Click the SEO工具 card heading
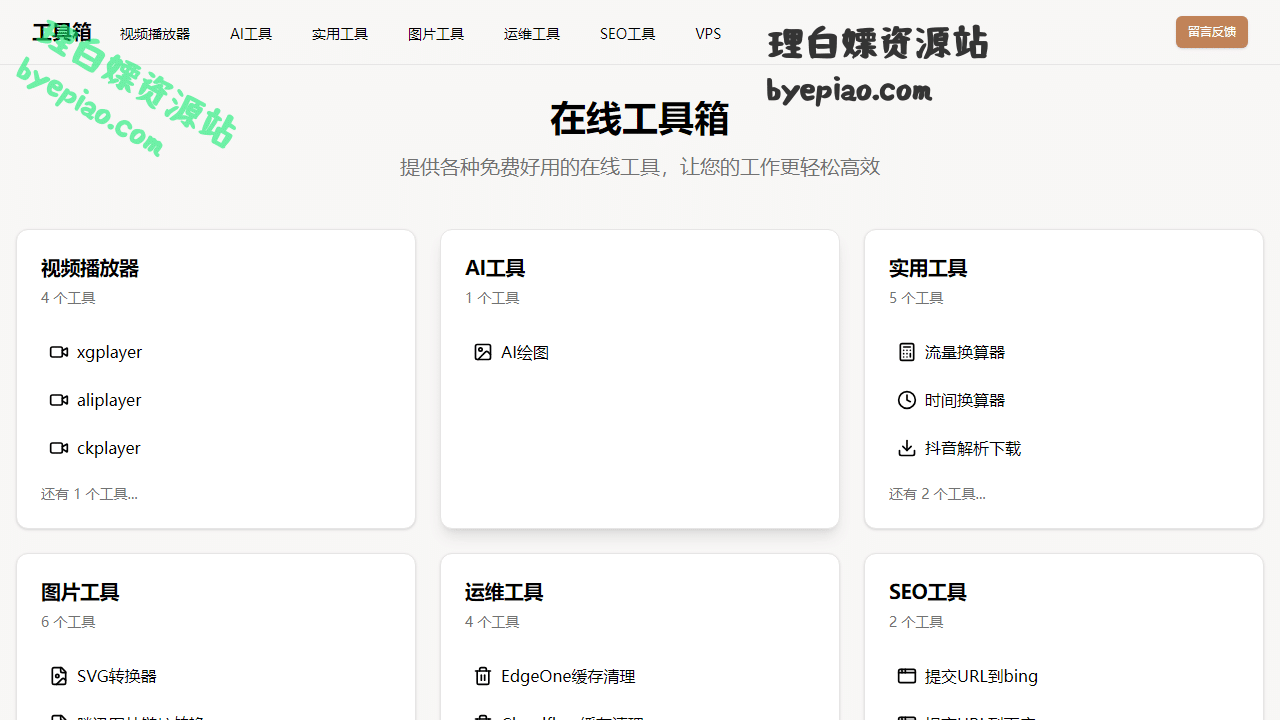 coord(928,592)
